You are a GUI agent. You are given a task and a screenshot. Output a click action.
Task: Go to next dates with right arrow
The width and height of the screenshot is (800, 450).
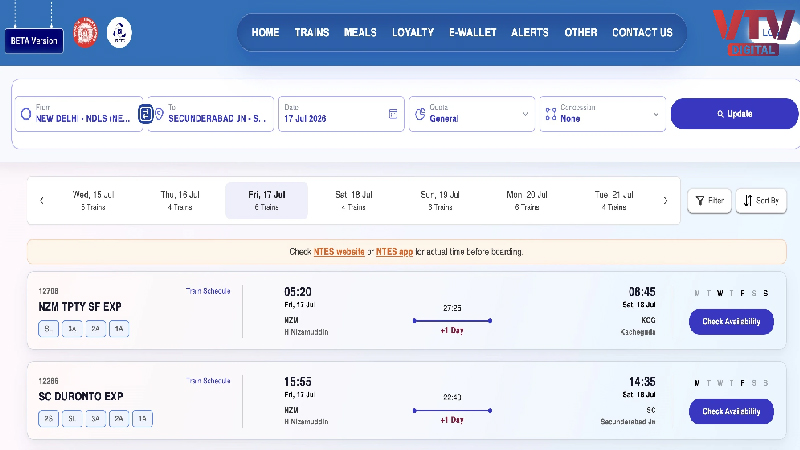665,201
